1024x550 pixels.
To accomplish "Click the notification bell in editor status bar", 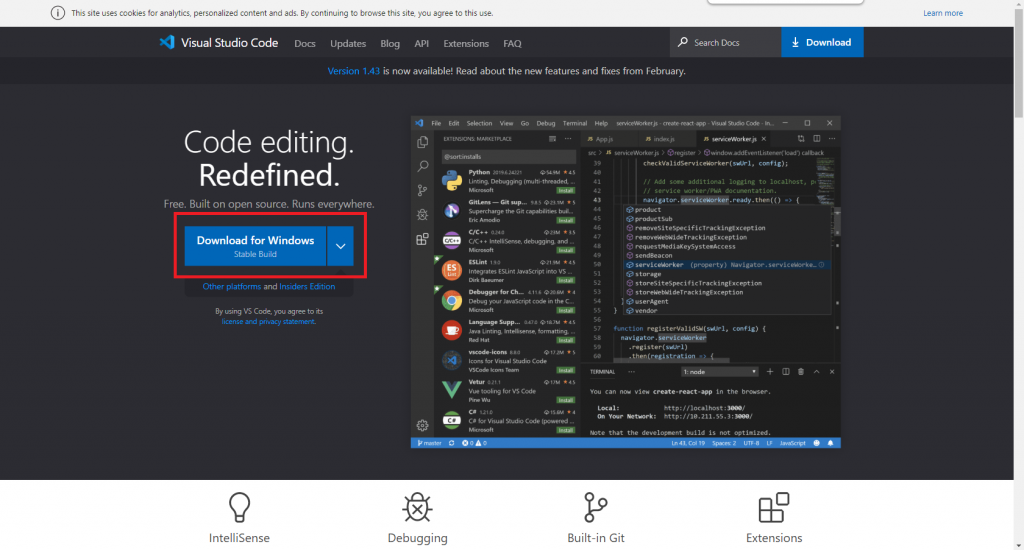I will pyautogui.click(x=831, y=443).
